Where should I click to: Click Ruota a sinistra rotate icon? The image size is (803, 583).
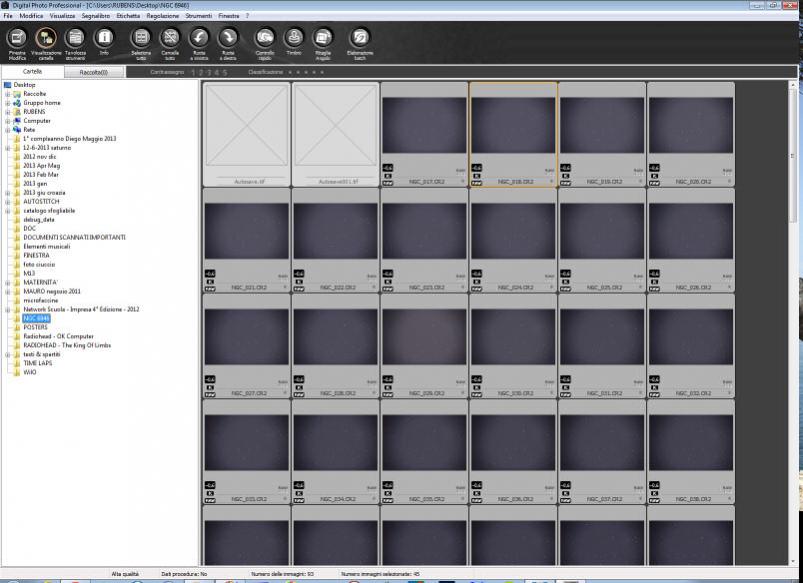pyautogui.click(x=199, y=40)
